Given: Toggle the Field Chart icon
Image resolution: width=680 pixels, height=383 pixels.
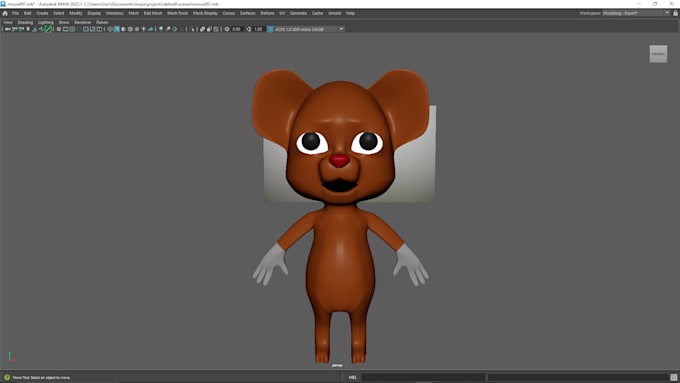Looking at the screenshot, I should (x=86, y=29).
